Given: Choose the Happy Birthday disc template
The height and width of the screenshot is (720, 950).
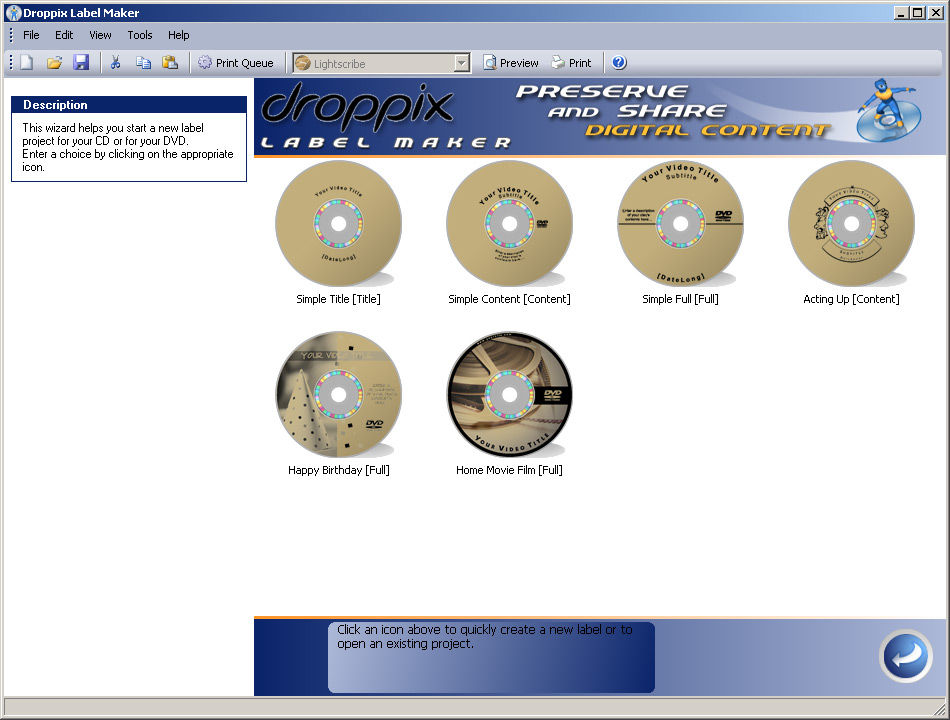Looking at the screenshot, I should tap(339, 395).
